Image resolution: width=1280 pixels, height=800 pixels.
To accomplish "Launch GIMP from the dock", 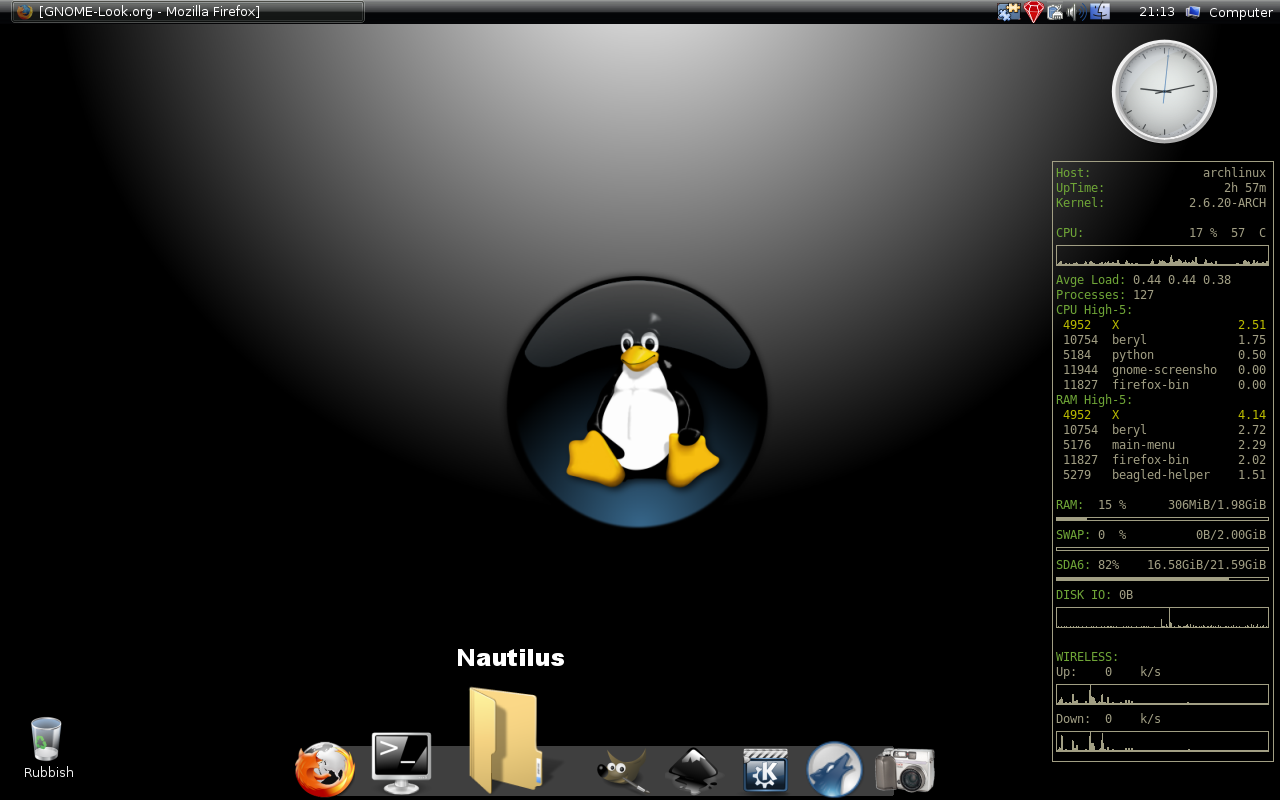I will 621,770.
